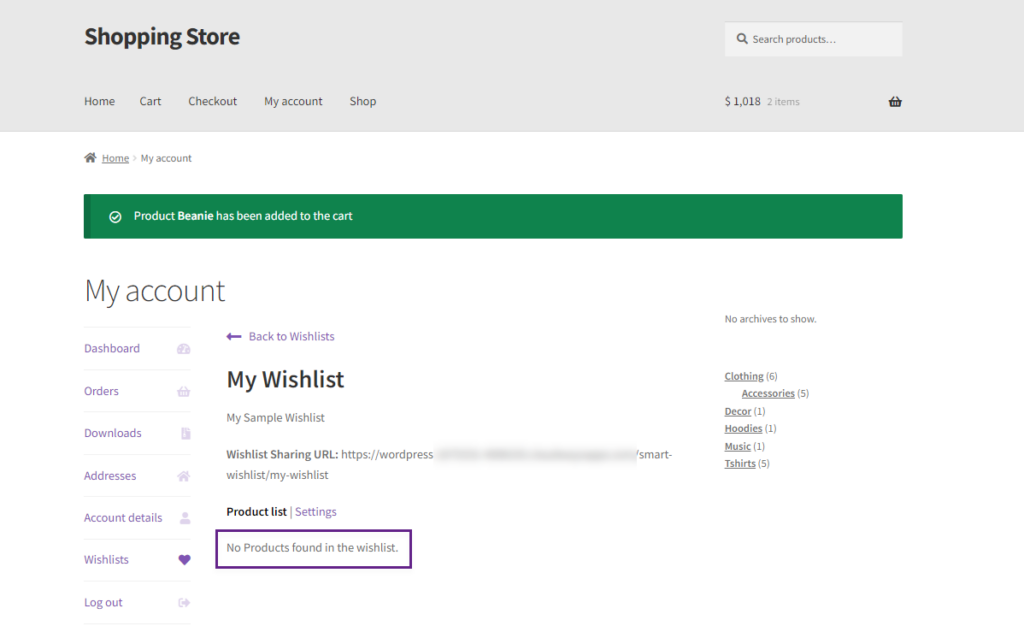1024x632 pixels.
Task: Open the Clothing category link
Action: coord(744,376)
